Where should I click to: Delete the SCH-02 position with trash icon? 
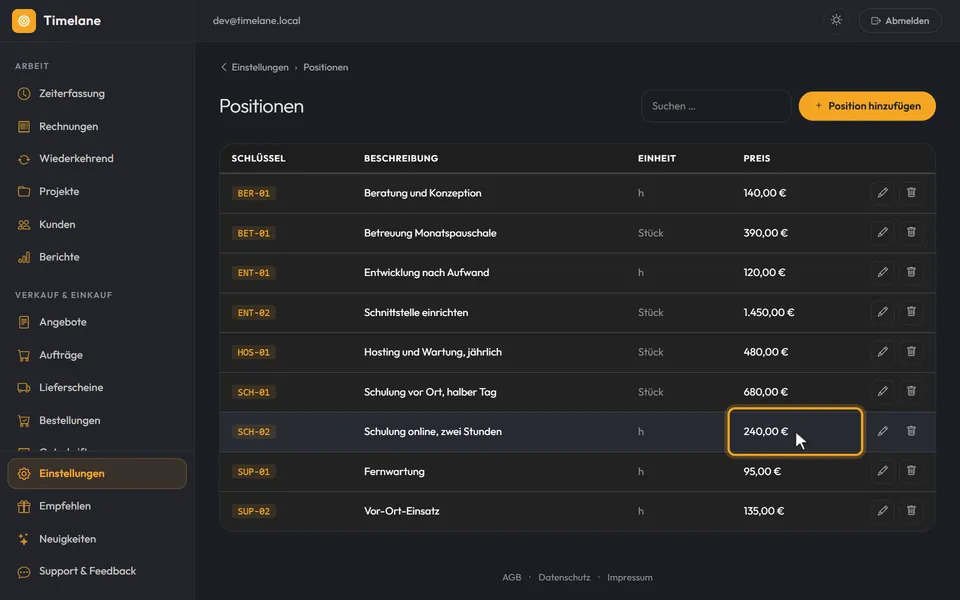[x=911, y=432]
